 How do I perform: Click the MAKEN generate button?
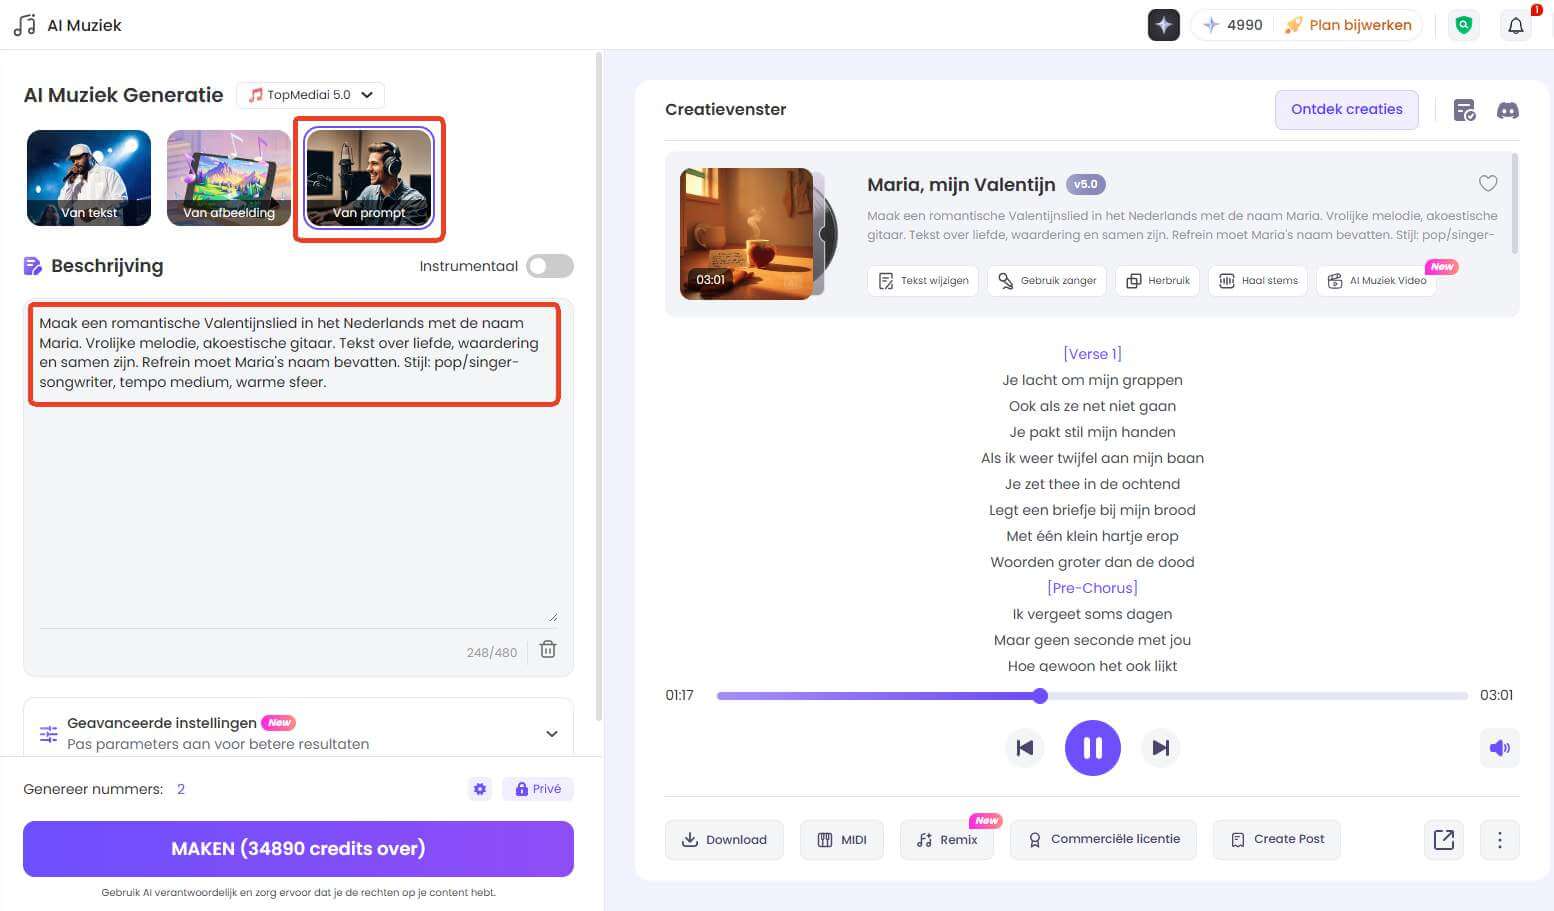[298, 849]
